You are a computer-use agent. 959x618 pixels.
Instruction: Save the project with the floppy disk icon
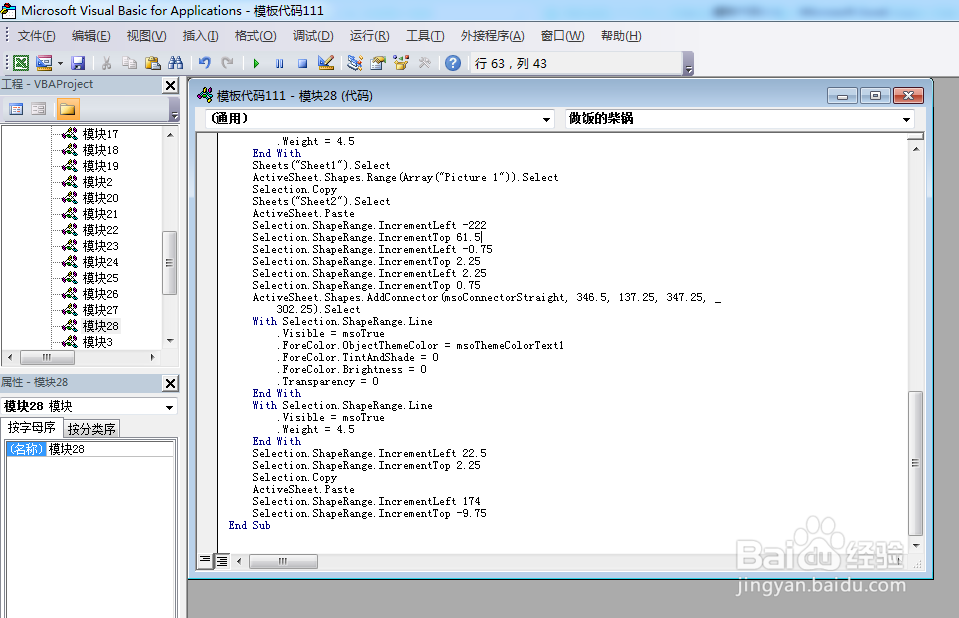click(78, 63)
